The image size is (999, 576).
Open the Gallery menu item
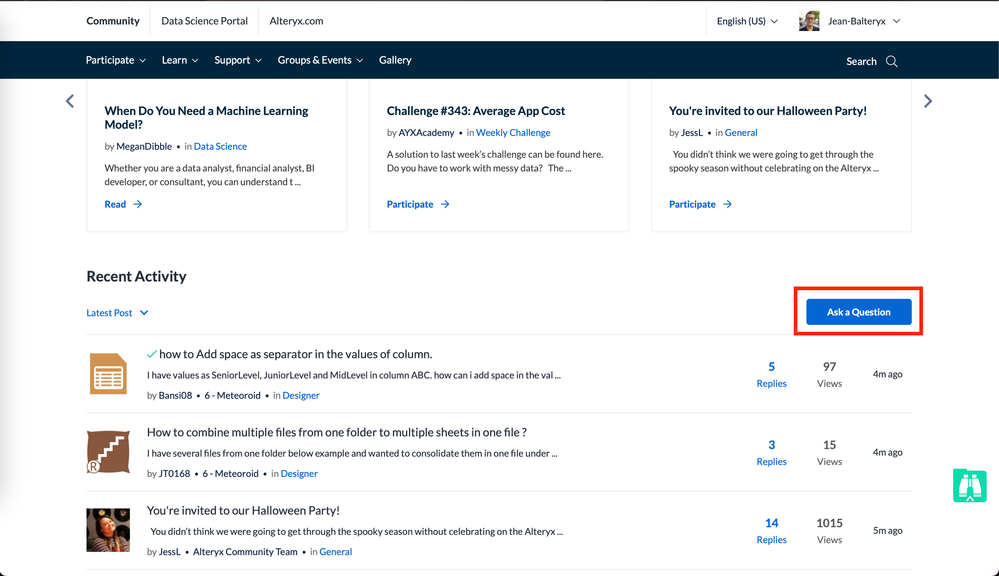click(395, 60)
